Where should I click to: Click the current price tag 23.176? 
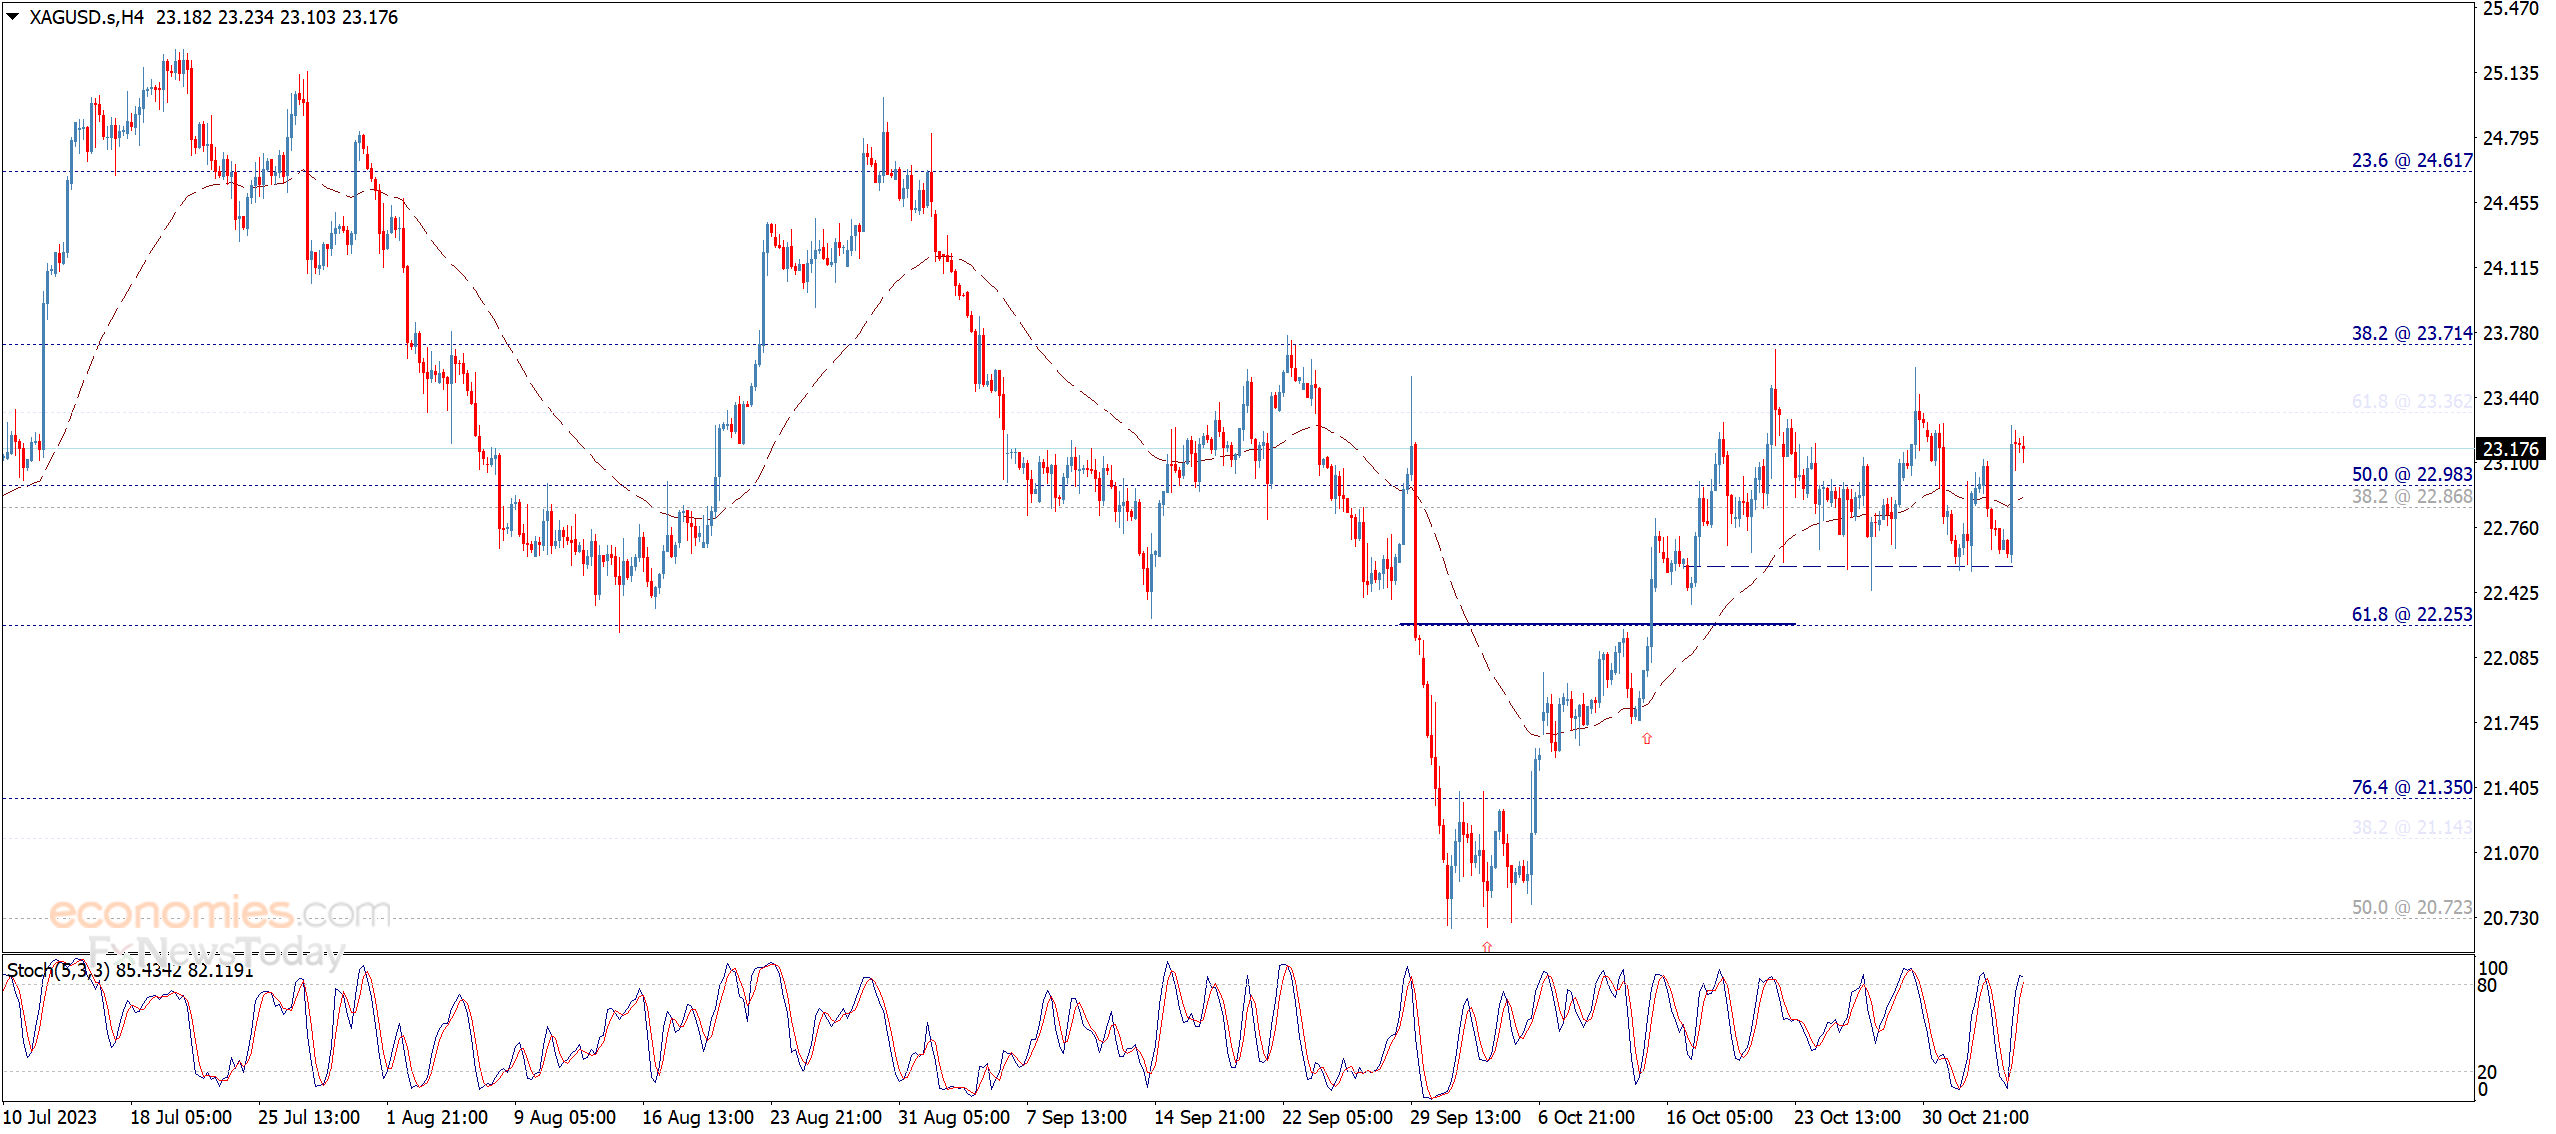click(2510, 449)
